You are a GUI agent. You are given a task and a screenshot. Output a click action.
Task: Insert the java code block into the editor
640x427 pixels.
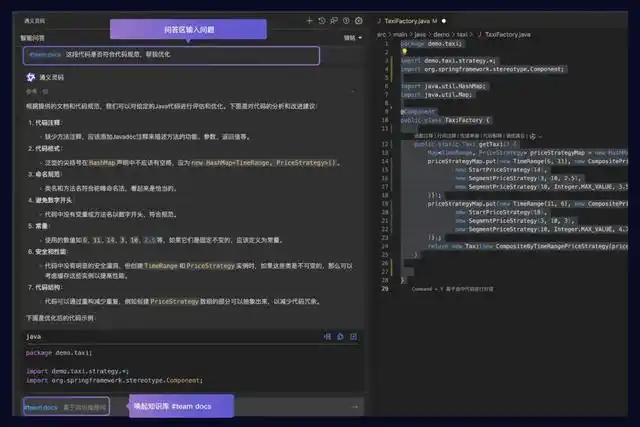coord(328,336)
